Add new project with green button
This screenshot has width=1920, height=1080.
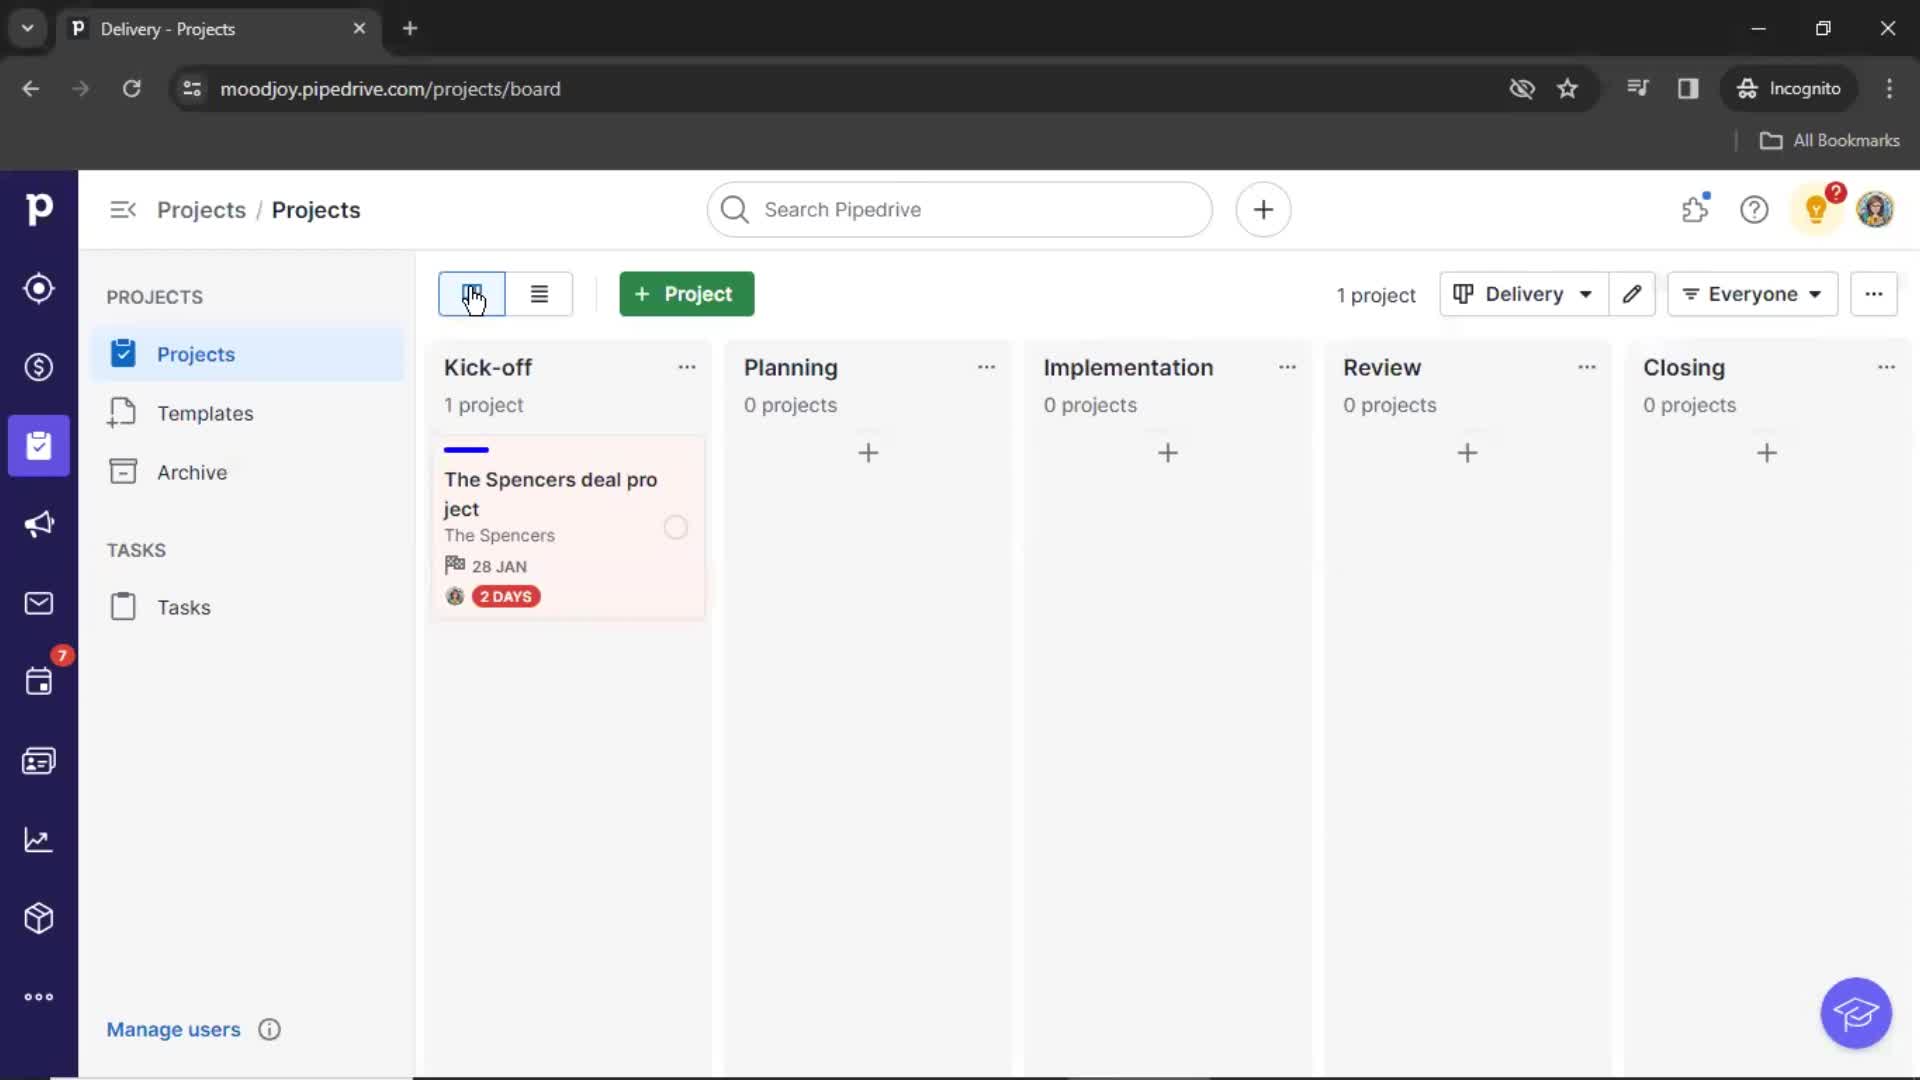tap(686, 293)
